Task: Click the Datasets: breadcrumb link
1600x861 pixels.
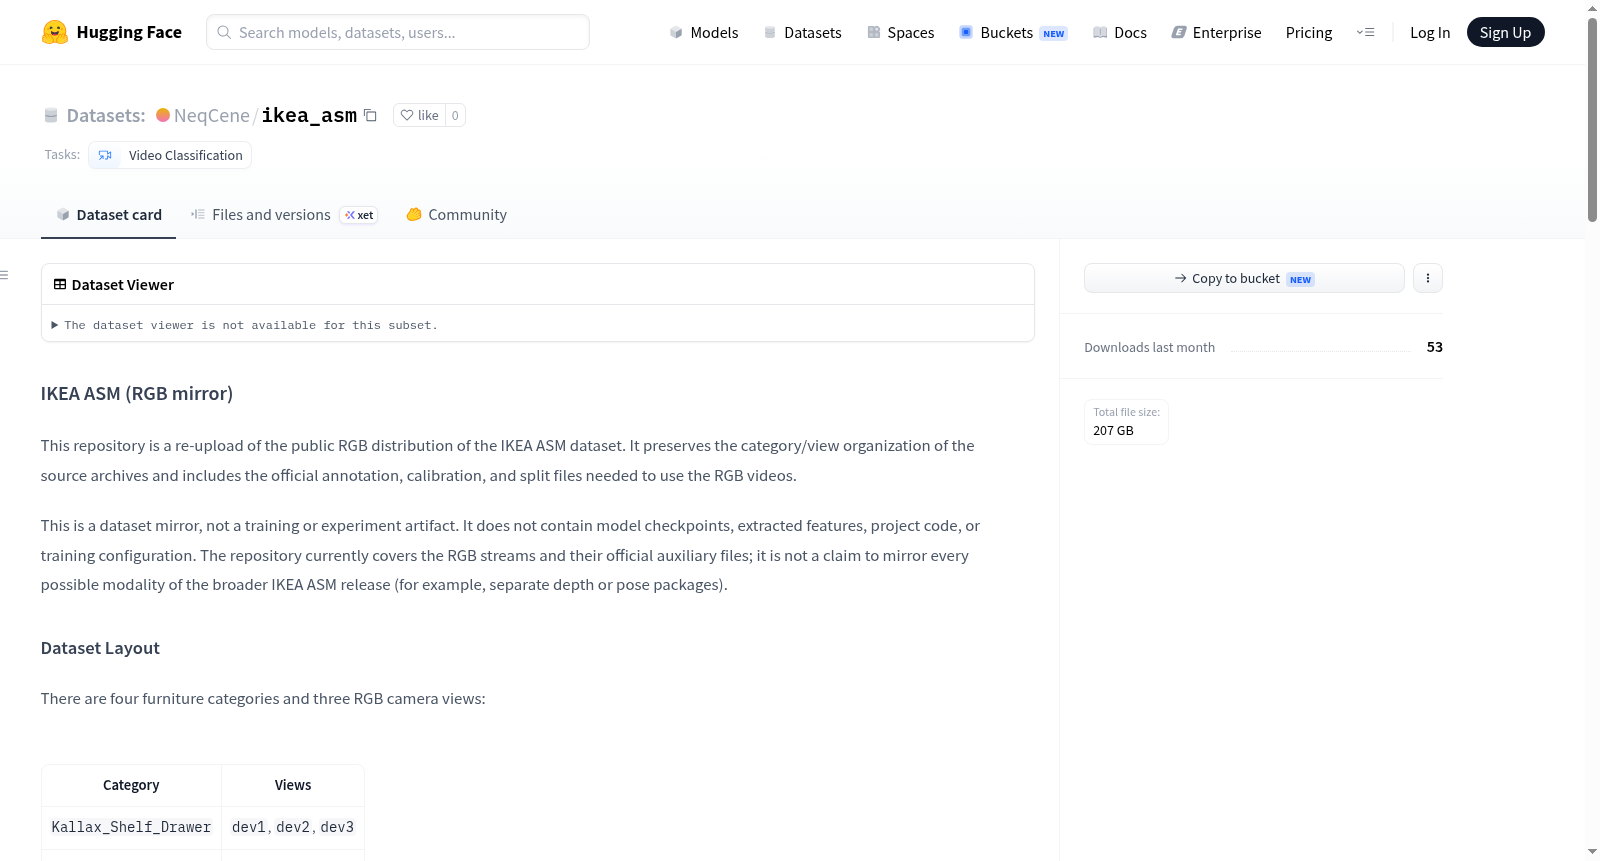Action: pos(106,115)
